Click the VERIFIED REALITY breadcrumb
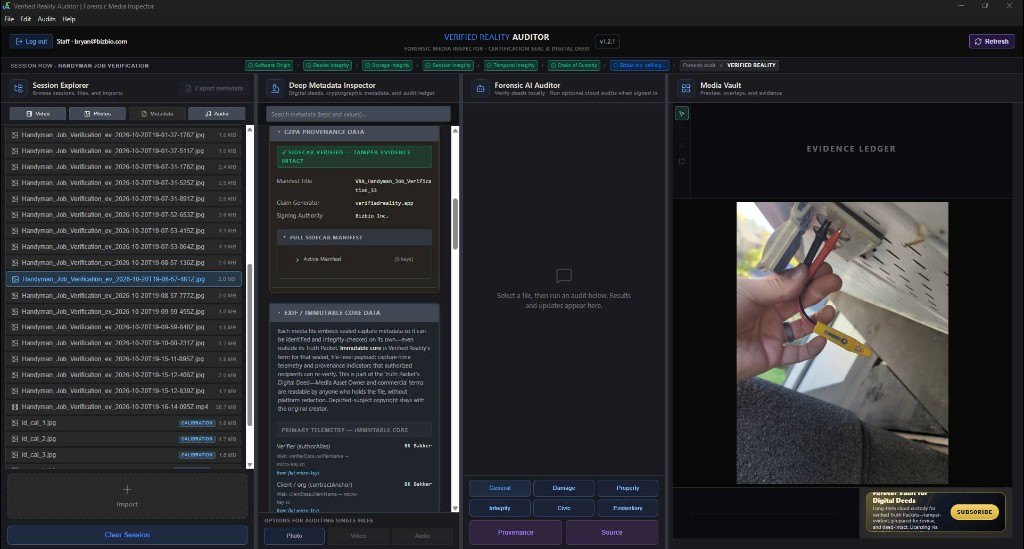The height and width of the screenshot is (549, 1024). [x=751, y=65]
